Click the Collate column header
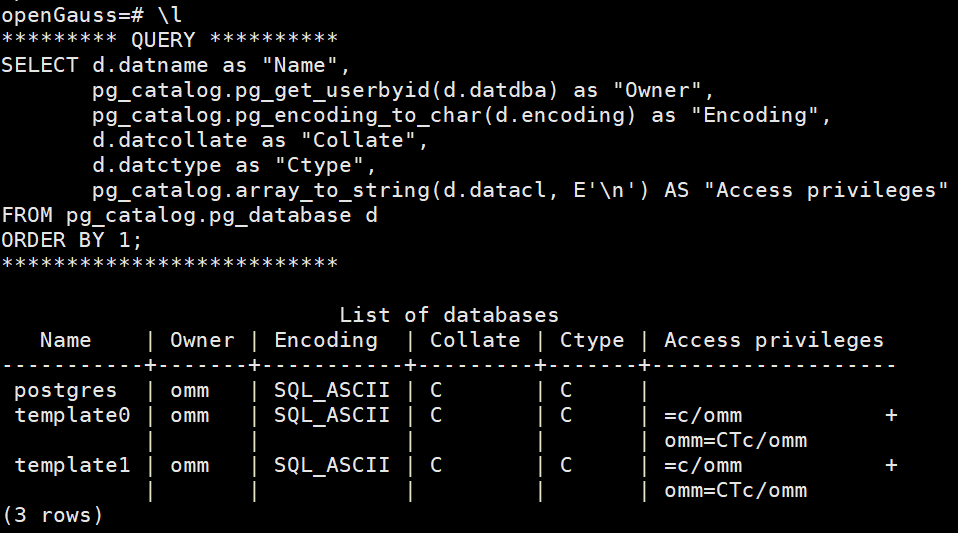The height and width of the screenshot is (533, 958). tap(475, 341)
